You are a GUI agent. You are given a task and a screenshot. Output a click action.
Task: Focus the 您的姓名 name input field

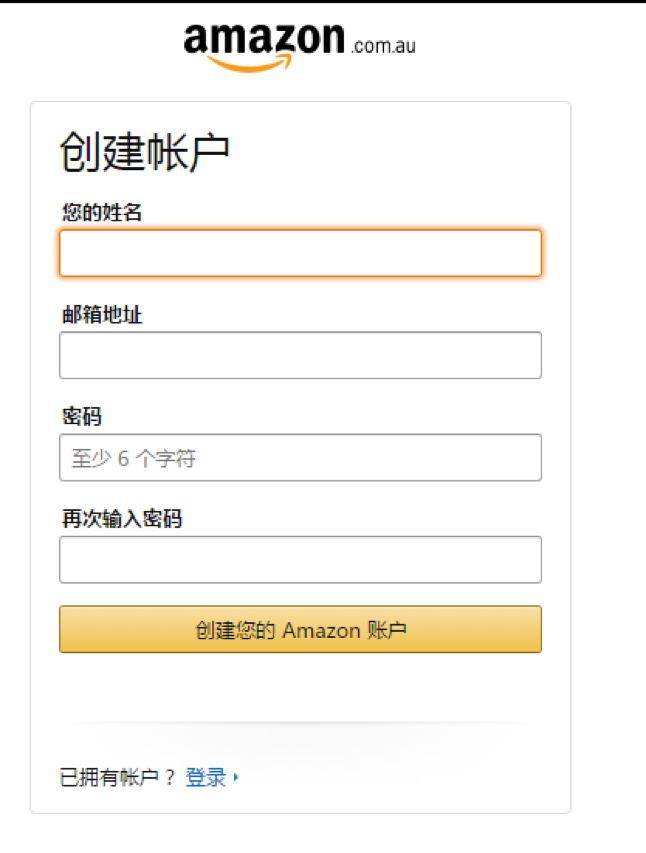click(x=300, y=253)
